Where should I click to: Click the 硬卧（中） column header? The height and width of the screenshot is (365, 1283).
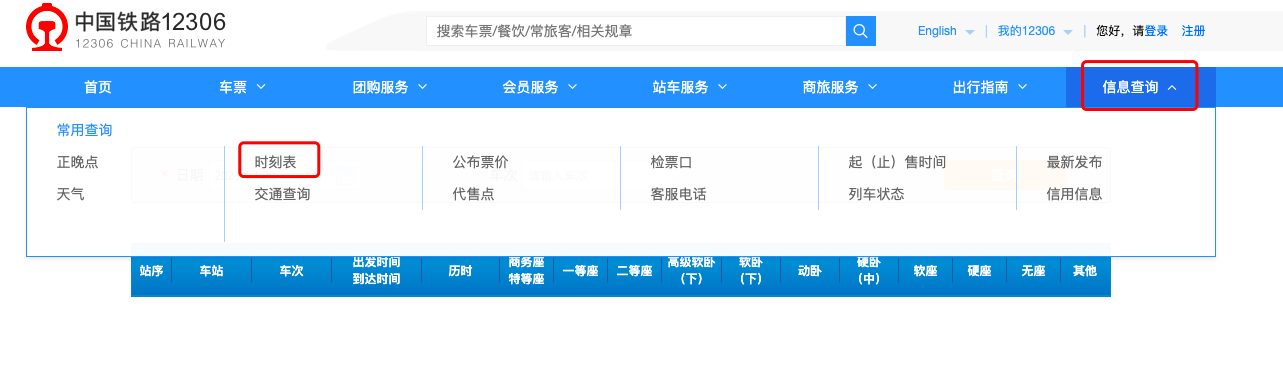(869, 271)
